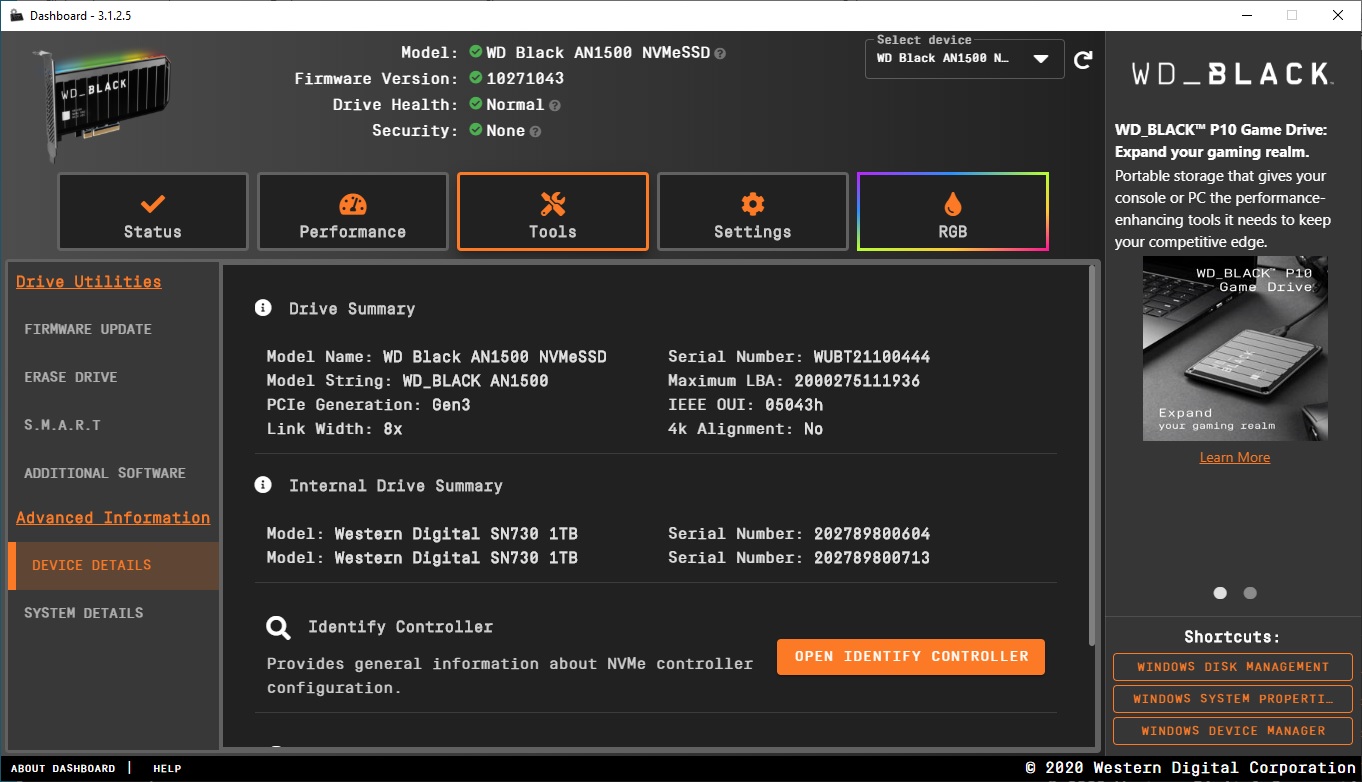Click the help icon beside Drive Health Normal

555,105
